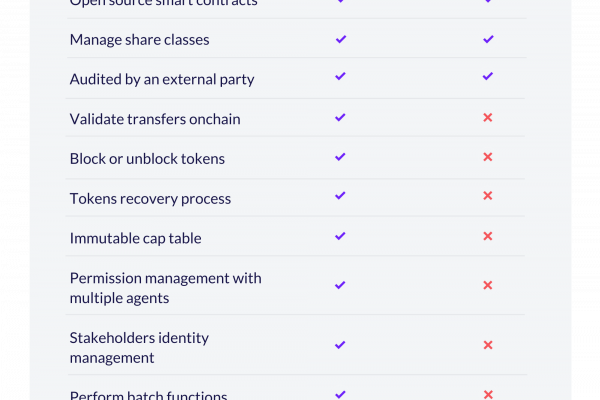Screen dimensions: 600x400
Task: Click red cross for Immutable cap table
Action: 488,236
